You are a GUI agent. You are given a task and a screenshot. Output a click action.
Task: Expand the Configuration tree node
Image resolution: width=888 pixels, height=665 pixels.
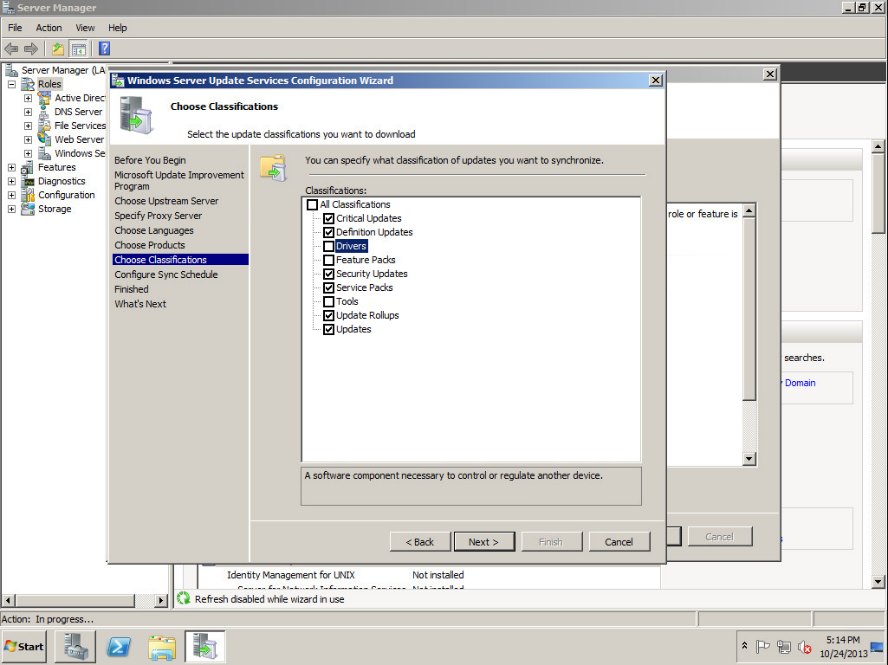[x=12, y=195]
